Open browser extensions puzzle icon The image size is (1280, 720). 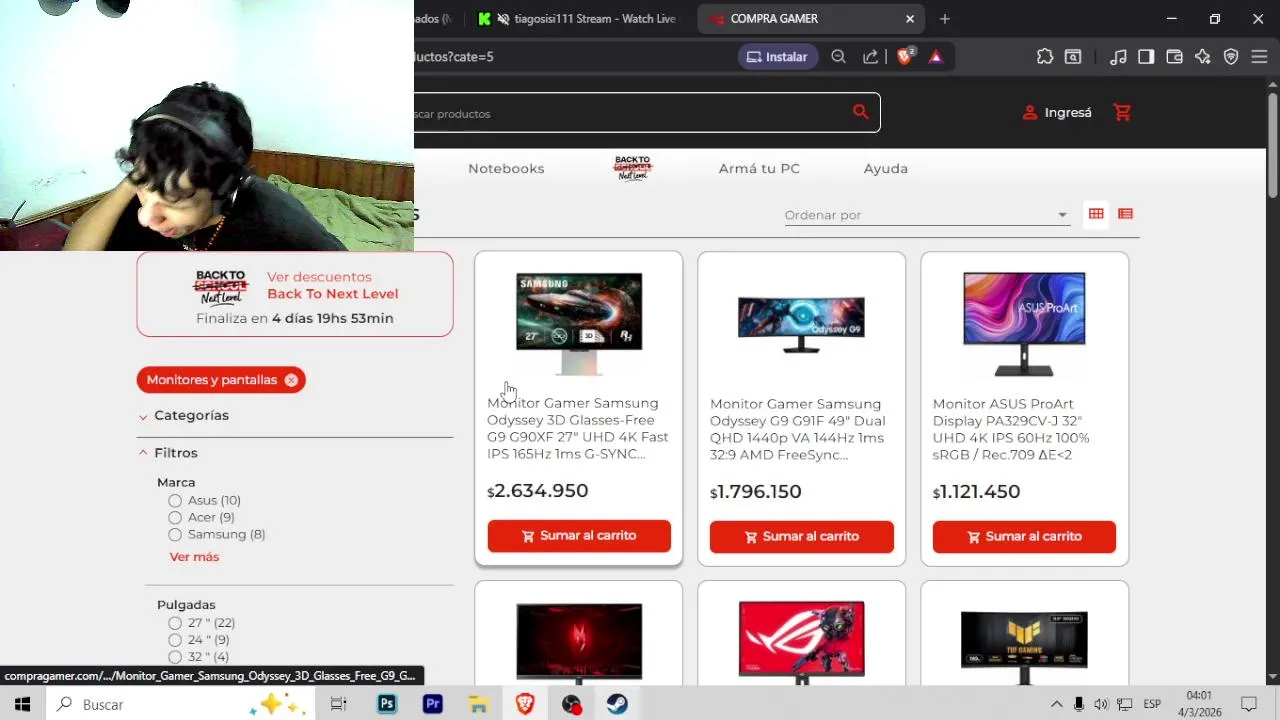[1044, 57]
